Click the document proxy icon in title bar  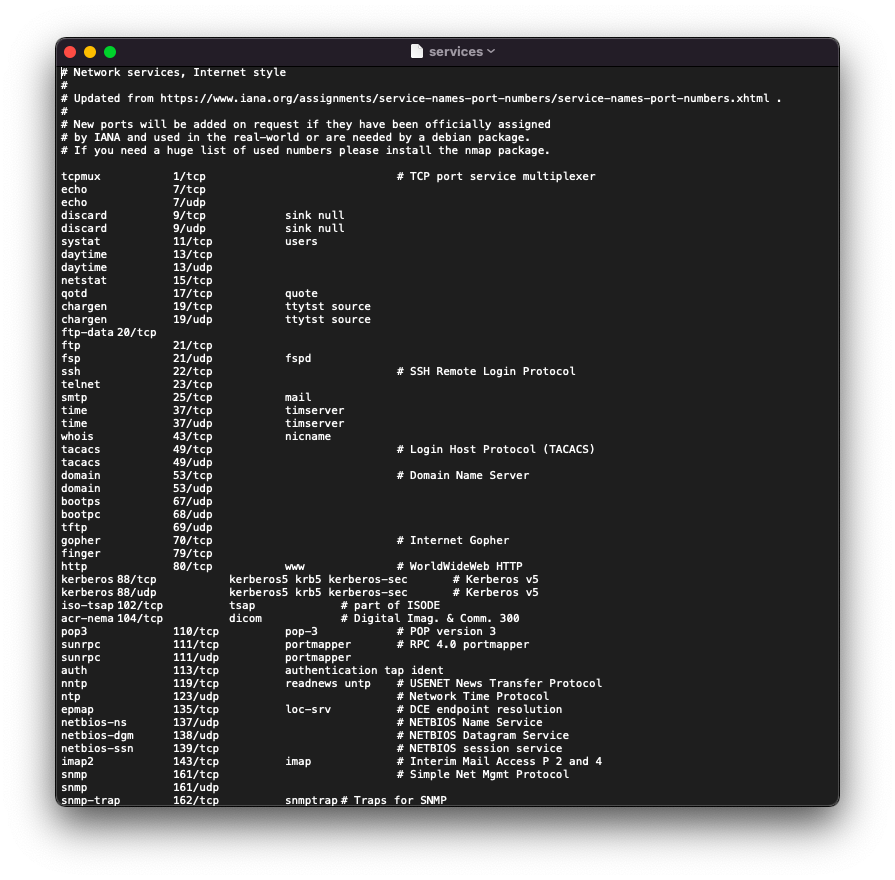417,52
